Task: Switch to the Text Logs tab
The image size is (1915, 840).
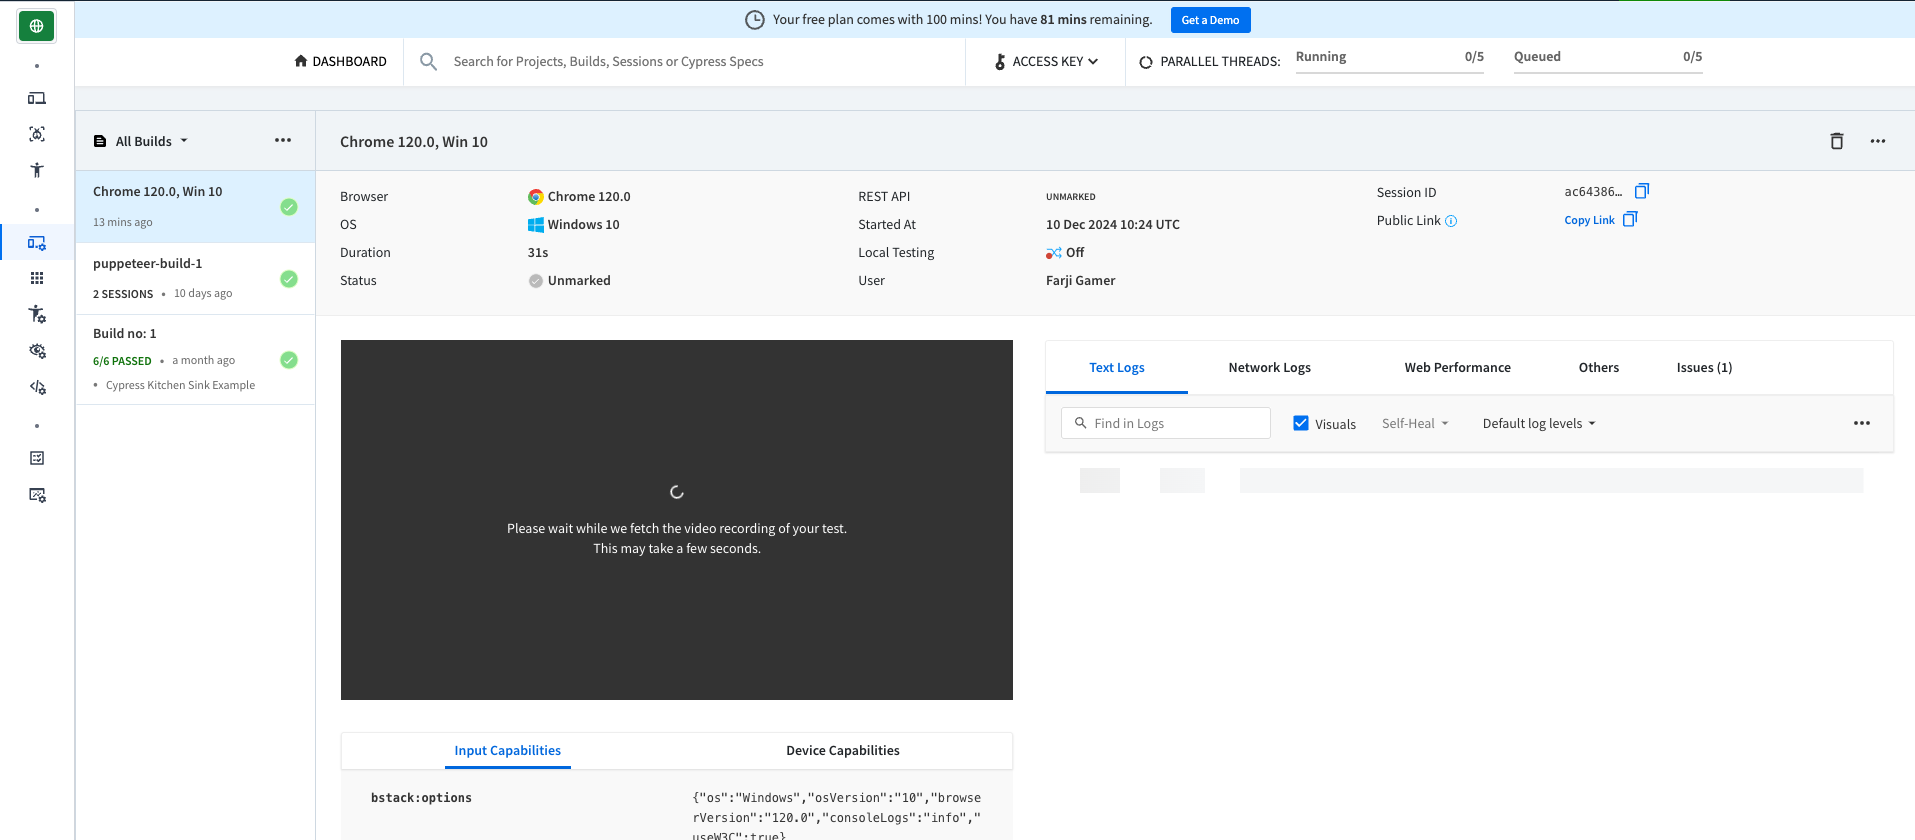Action: tap(1117, 367)
